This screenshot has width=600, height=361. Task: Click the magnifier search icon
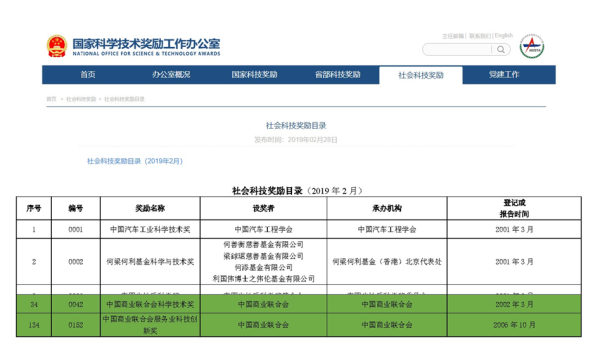(x=501, y=49)
